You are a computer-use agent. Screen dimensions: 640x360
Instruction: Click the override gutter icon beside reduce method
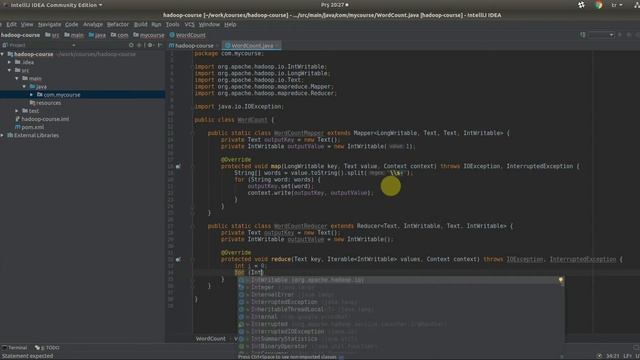tap(178, 259)
